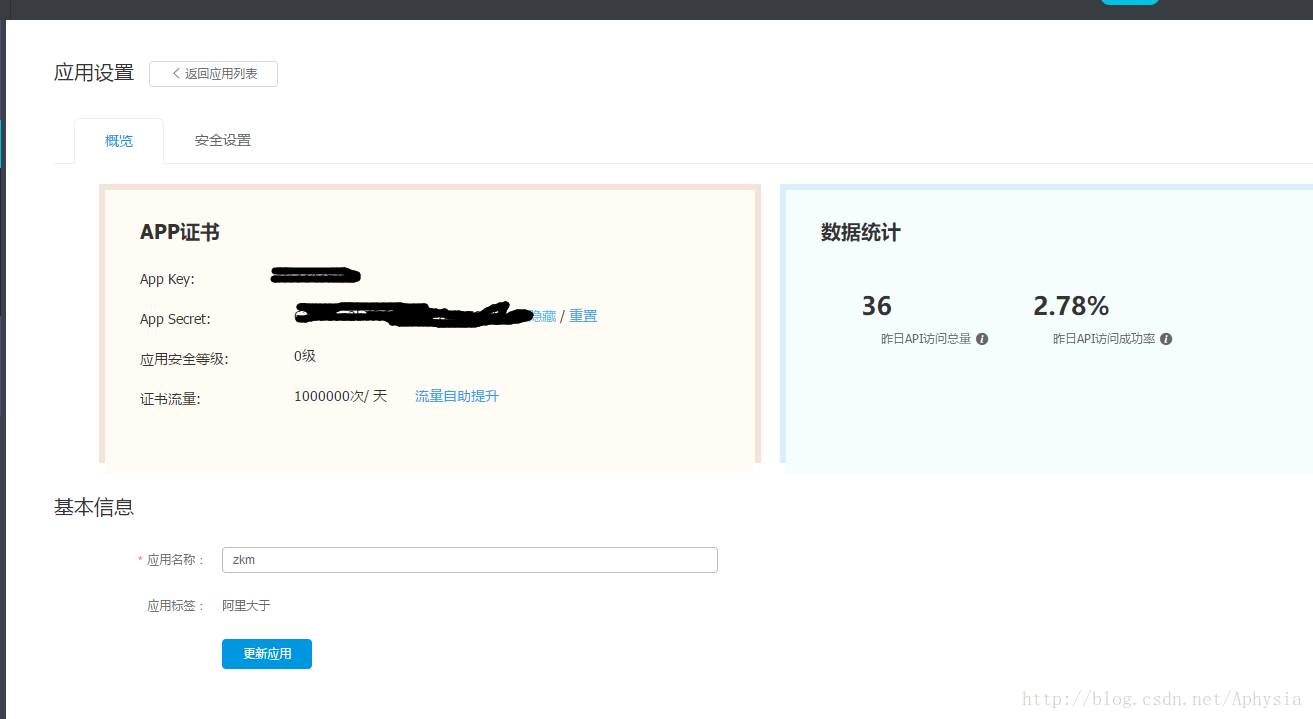Click the App Key label
This screenshot has width=1313, height=719.
(167, 279)
